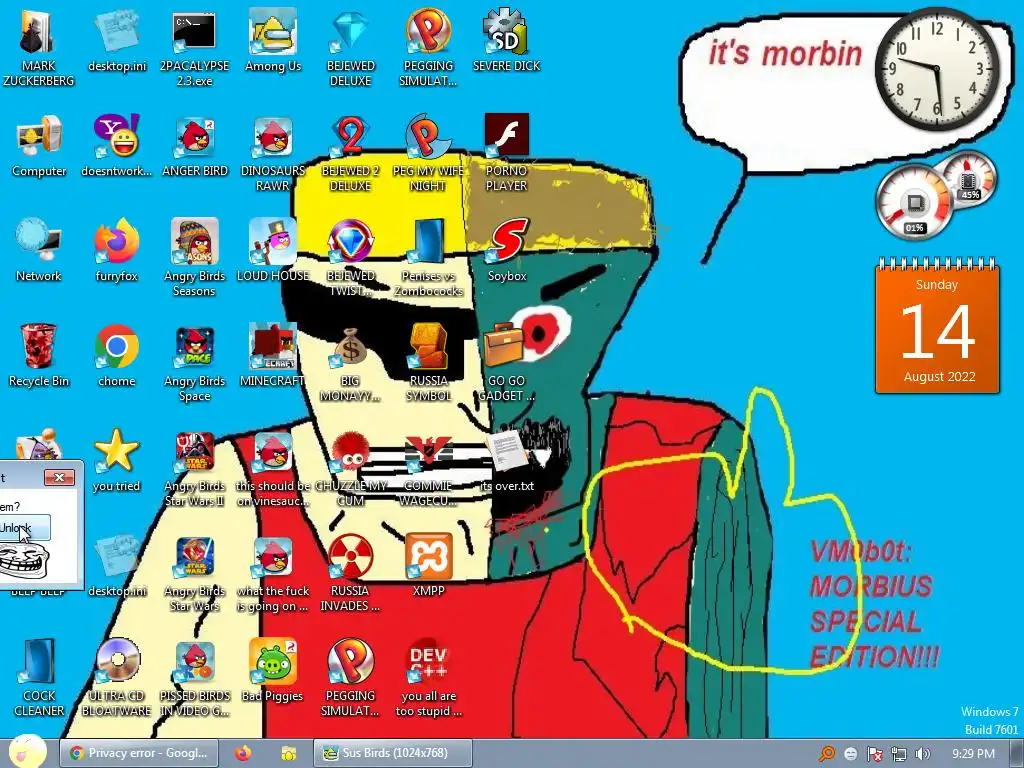This screenshot has height=768, width=1024.
Task: Click the volume speaker tray icon
Action: (923, 754)
